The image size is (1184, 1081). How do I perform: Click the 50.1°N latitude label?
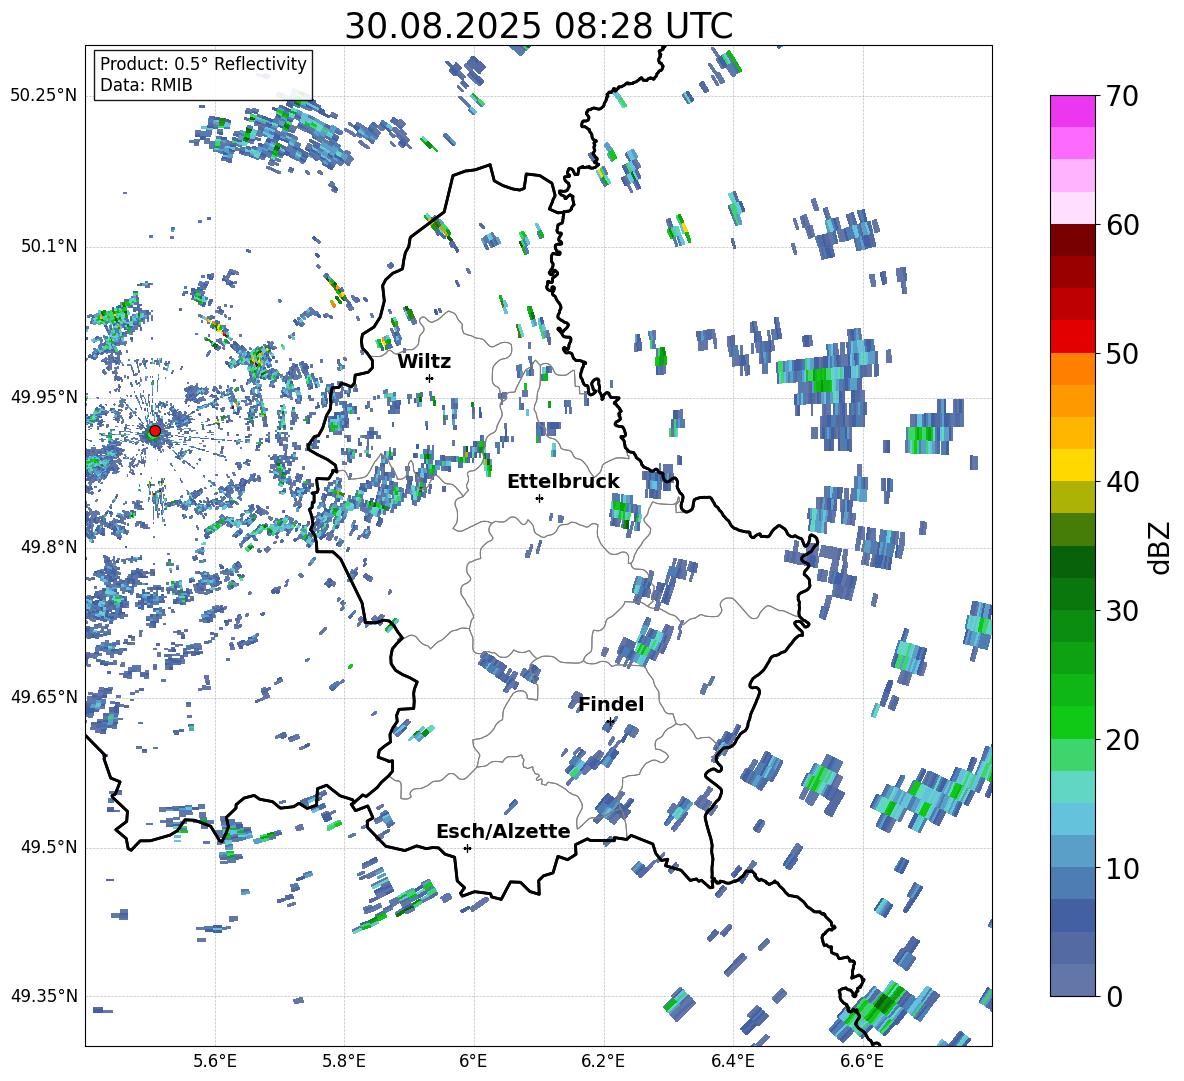click(x=48, y=246)
